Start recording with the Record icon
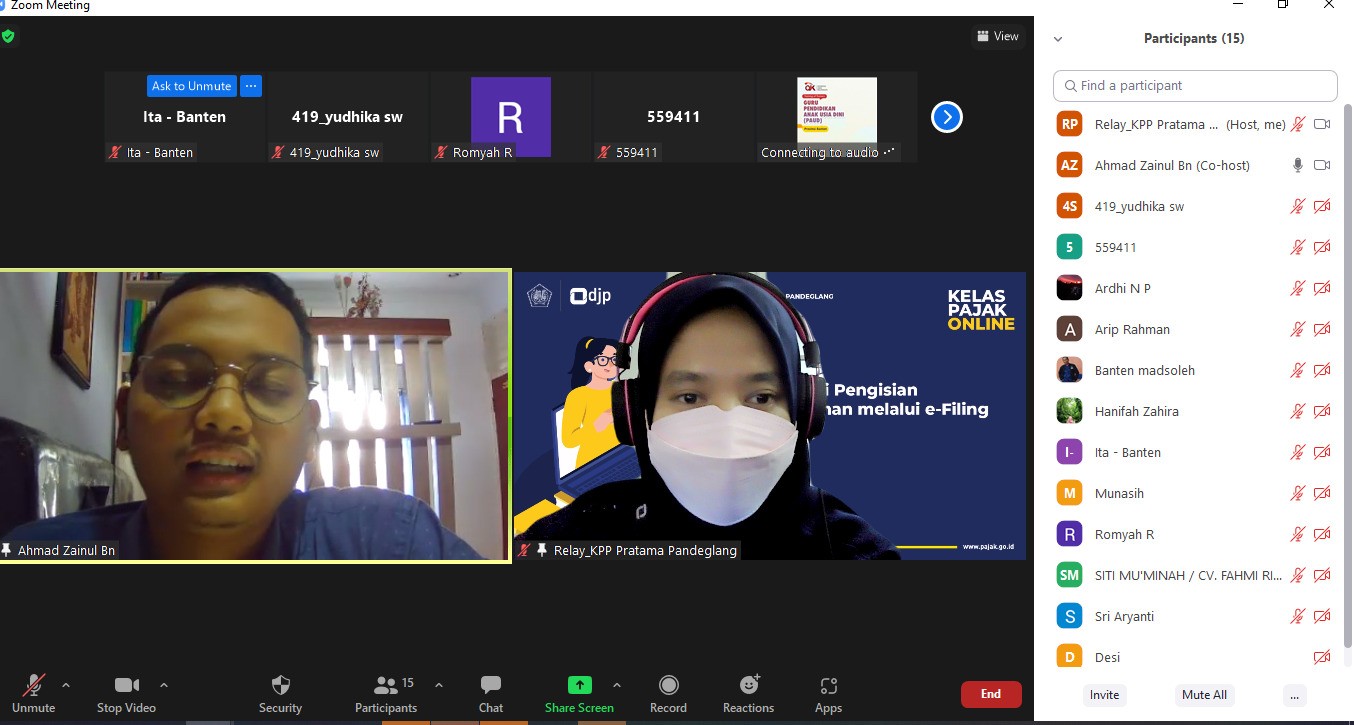The height and width of the screenshot is (725, 1354). pyautogui.click(x=668, y=685)
